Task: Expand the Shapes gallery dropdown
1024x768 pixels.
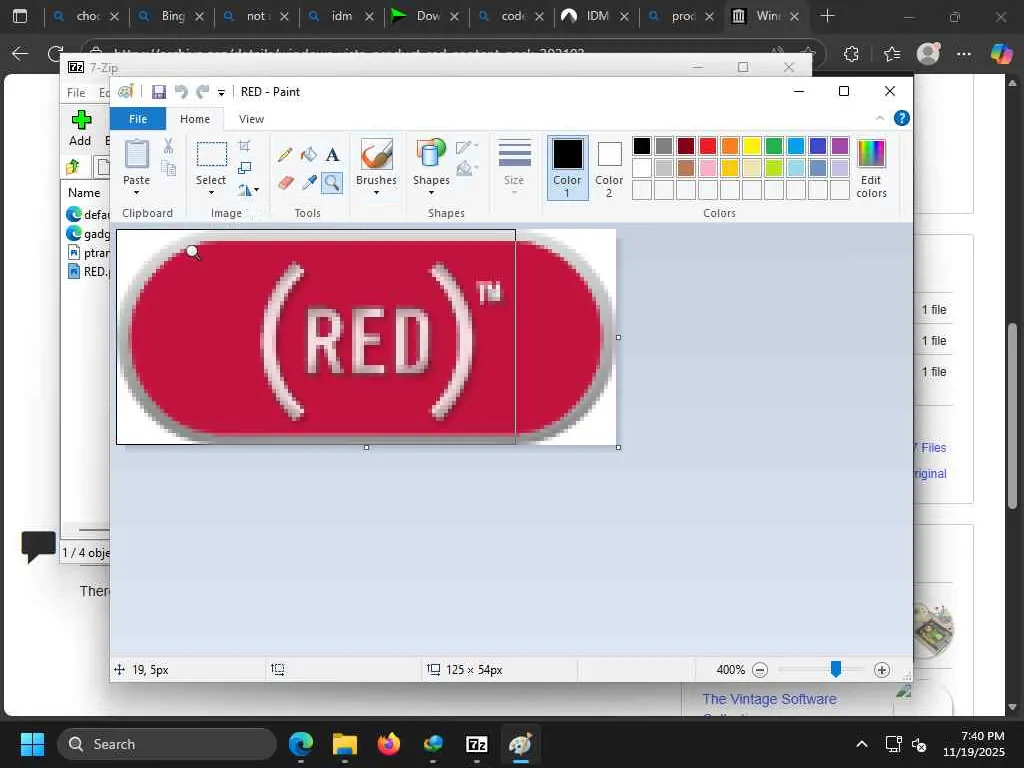Action: tap(431, 192)
